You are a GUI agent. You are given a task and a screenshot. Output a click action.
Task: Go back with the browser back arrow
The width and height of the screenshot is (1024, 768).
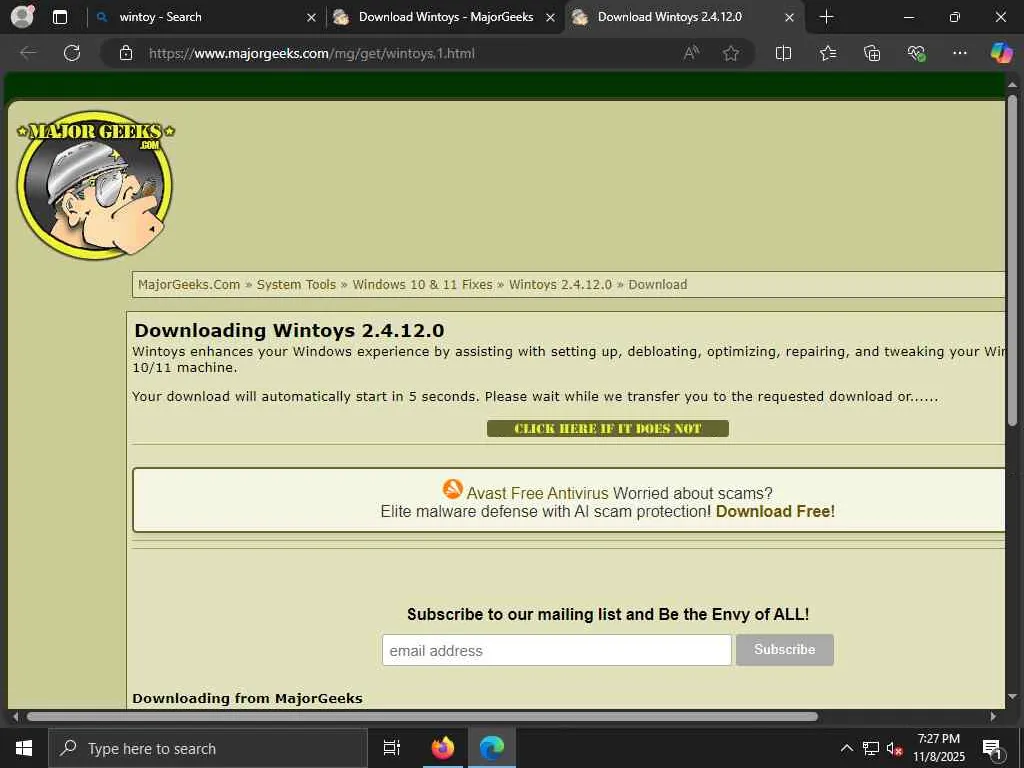click(28, 53)
